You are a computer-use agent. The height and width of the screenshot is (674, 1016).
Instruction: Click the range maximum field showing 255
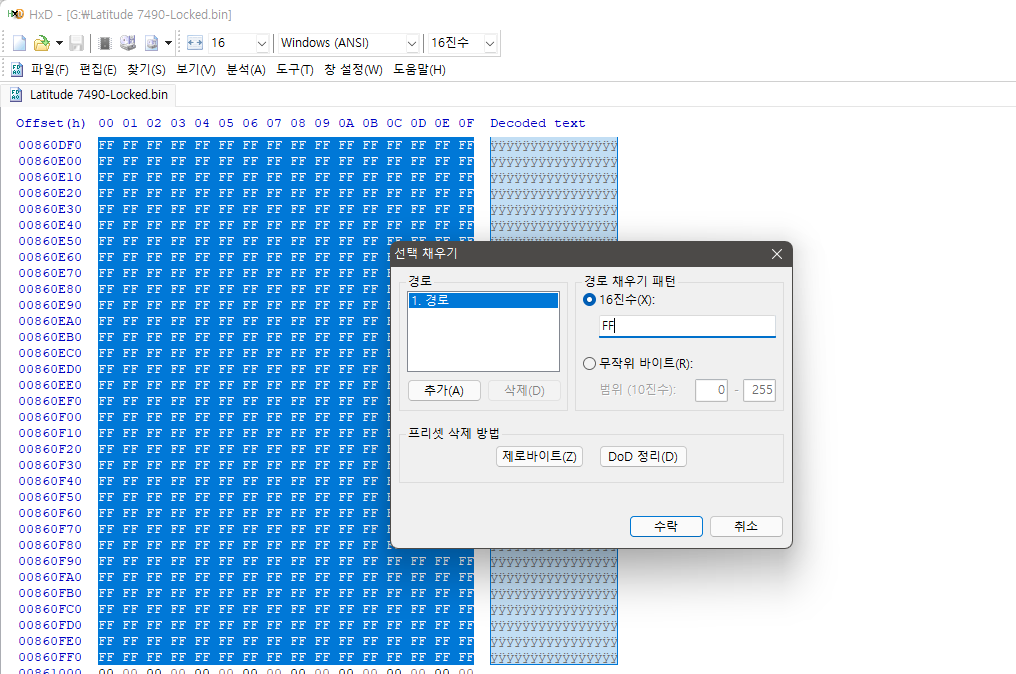pos(759,389)
